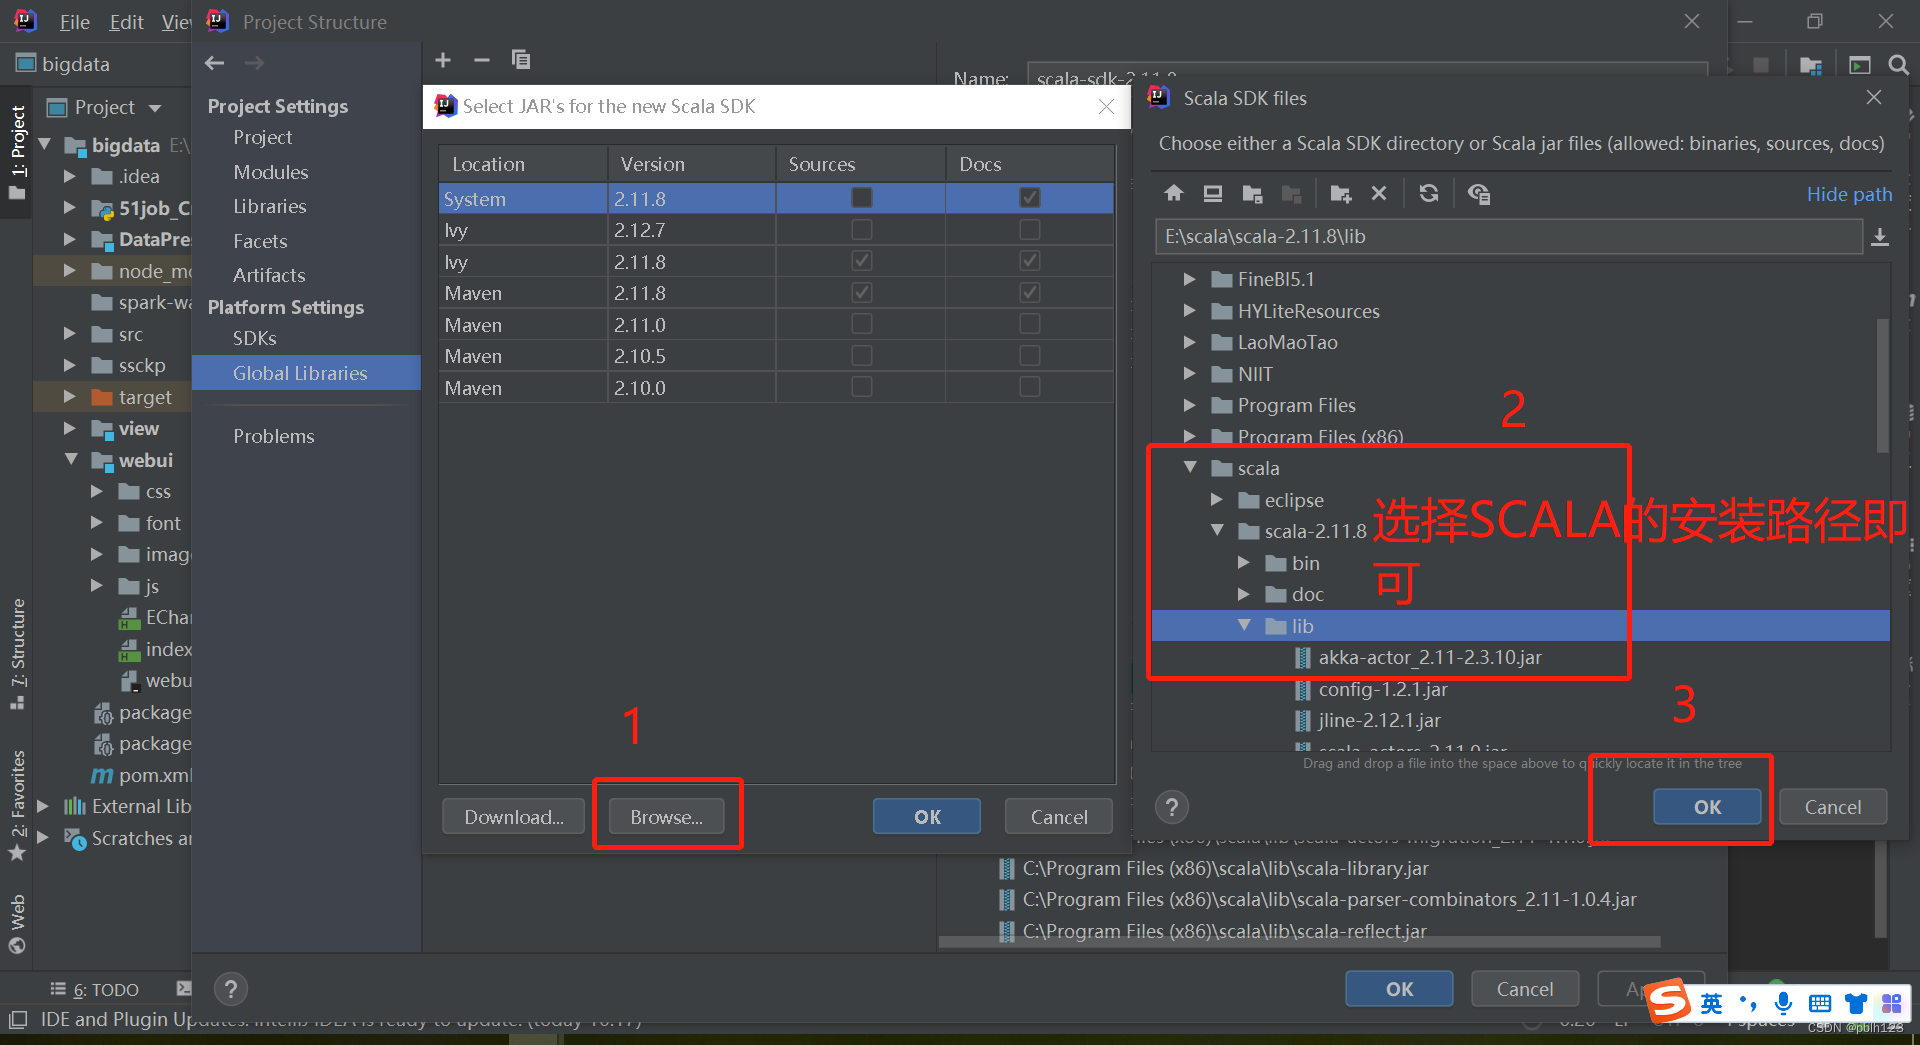Toggle Docs checkbox for System 2.11.8
The image size is (1920, 1045).
coord(1029,198)
